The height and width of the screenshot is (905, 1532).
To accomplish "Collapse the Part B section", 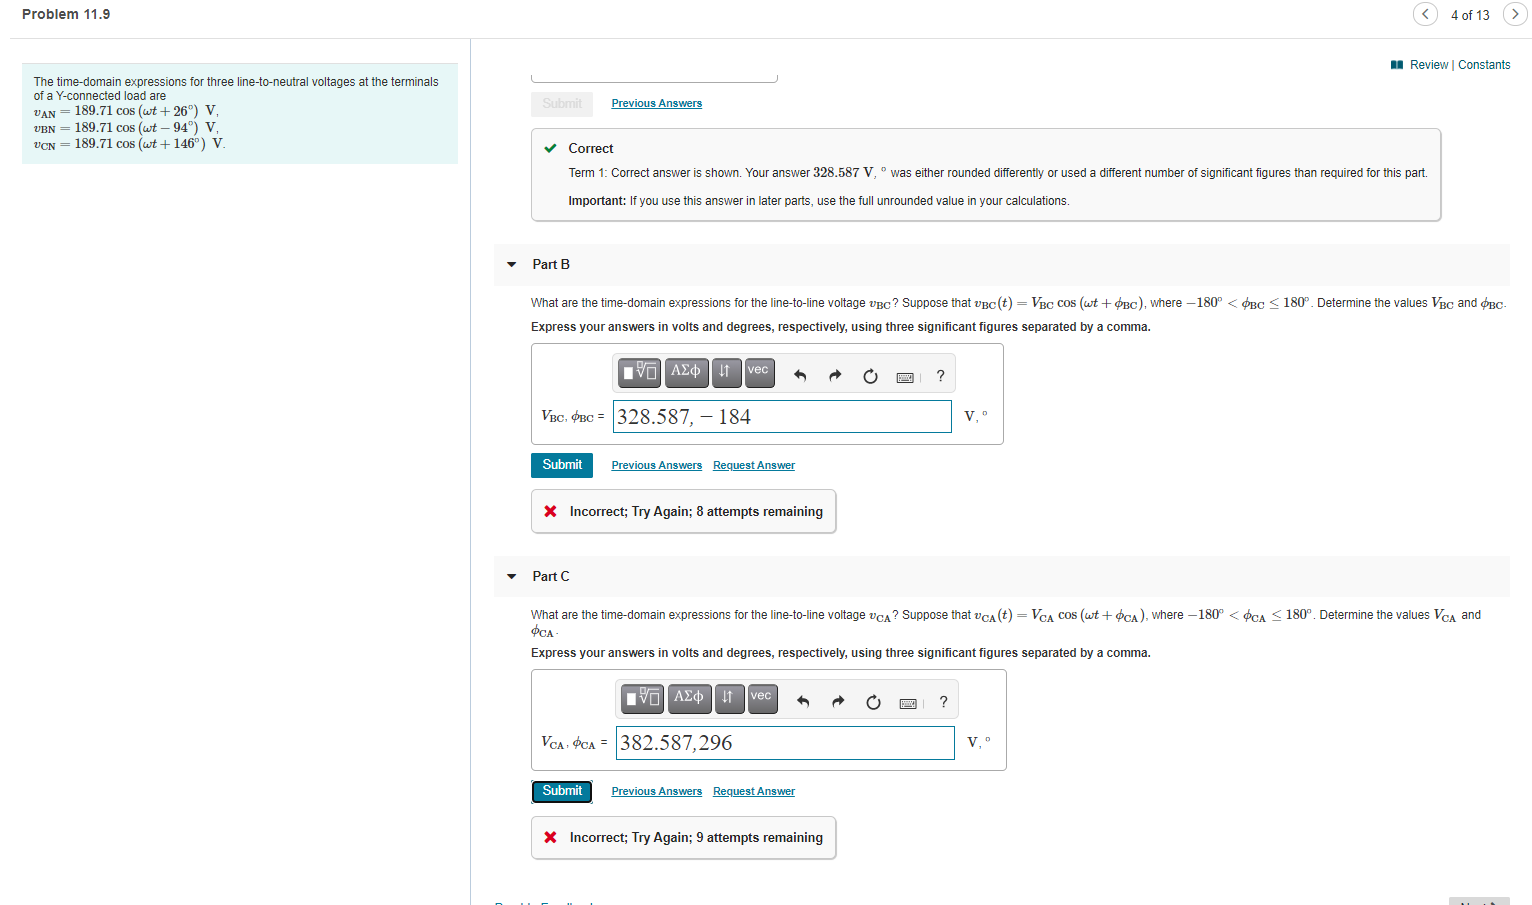I will tap(512, 265).
